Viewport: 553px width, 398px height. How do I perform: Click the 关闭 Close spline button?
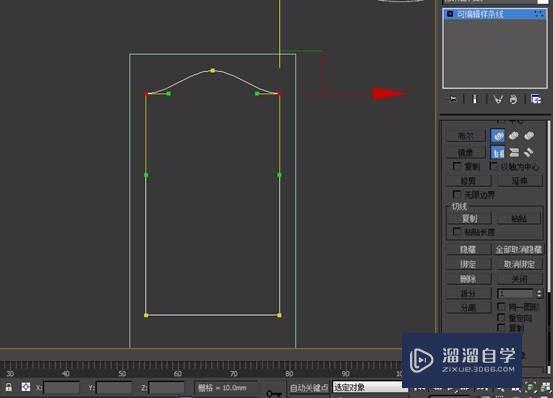click(519, 279)
